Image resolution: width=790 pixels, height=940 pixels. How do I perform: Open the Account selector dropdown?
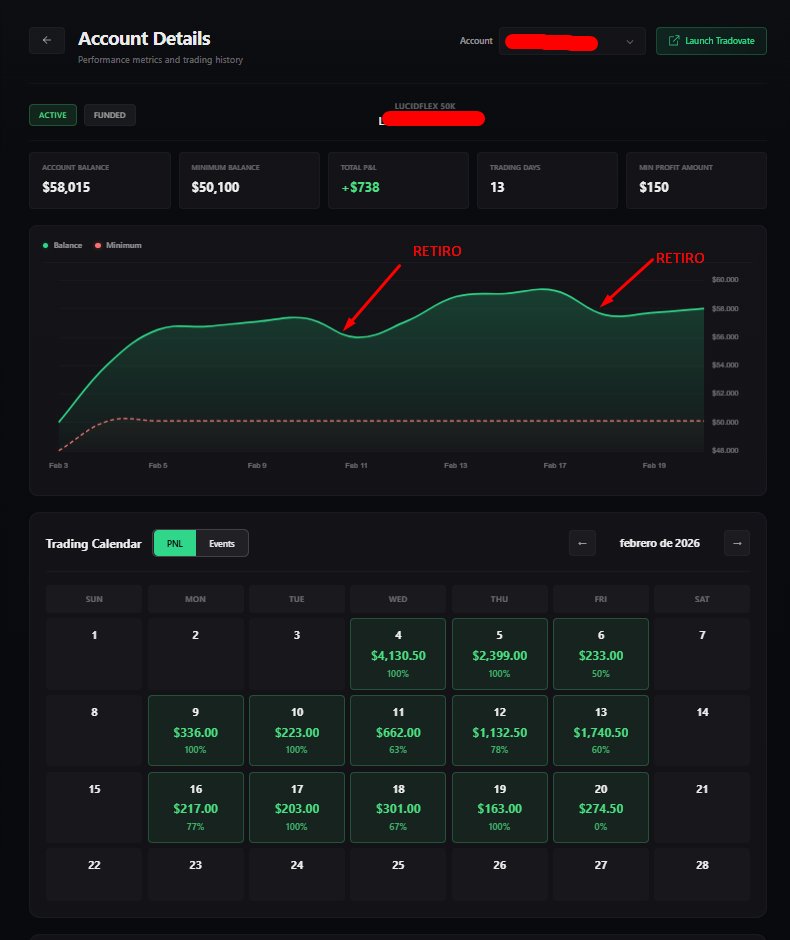tap(572, 41)
